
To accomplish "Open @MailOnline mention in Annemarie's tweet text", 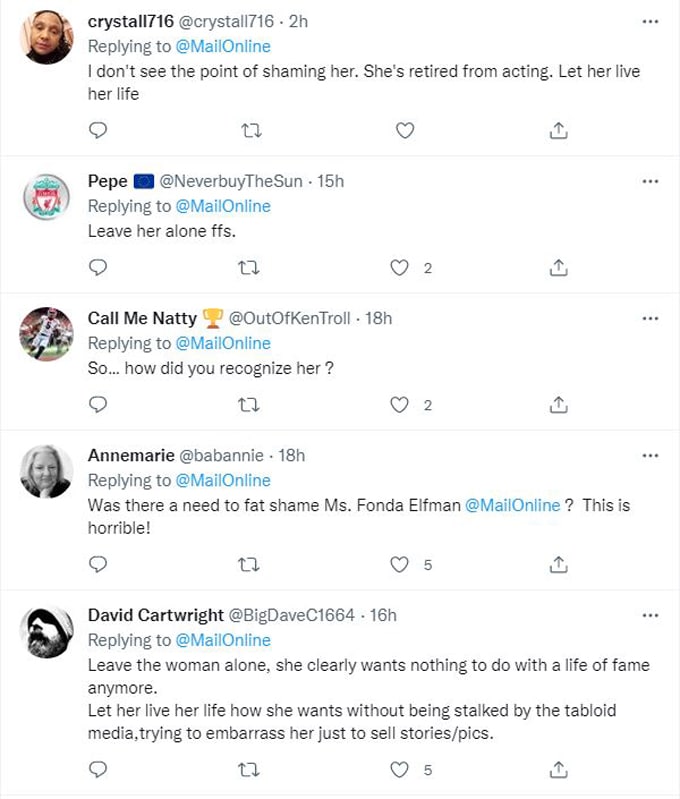I will pos(513,505).
